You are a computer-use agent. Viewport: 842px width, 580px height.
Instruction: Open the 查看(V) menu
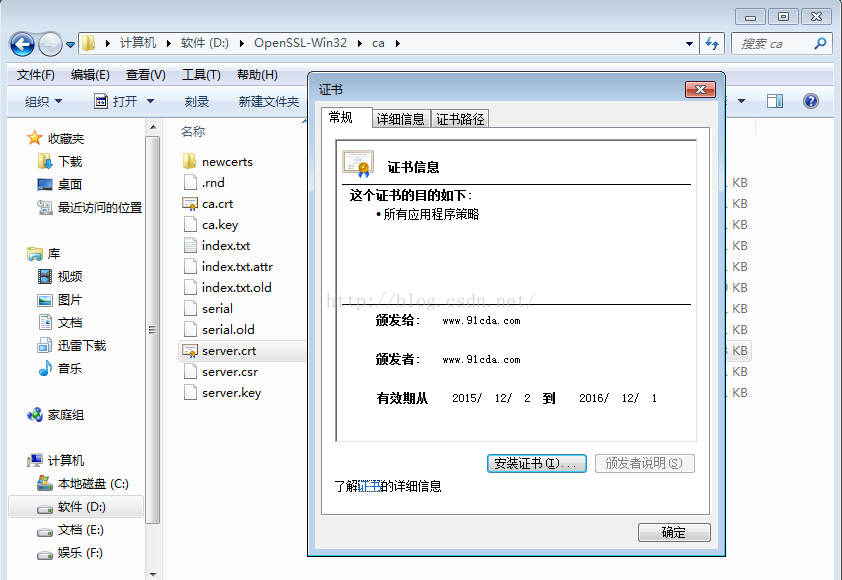pyautogui.click(x=146, y=75)
